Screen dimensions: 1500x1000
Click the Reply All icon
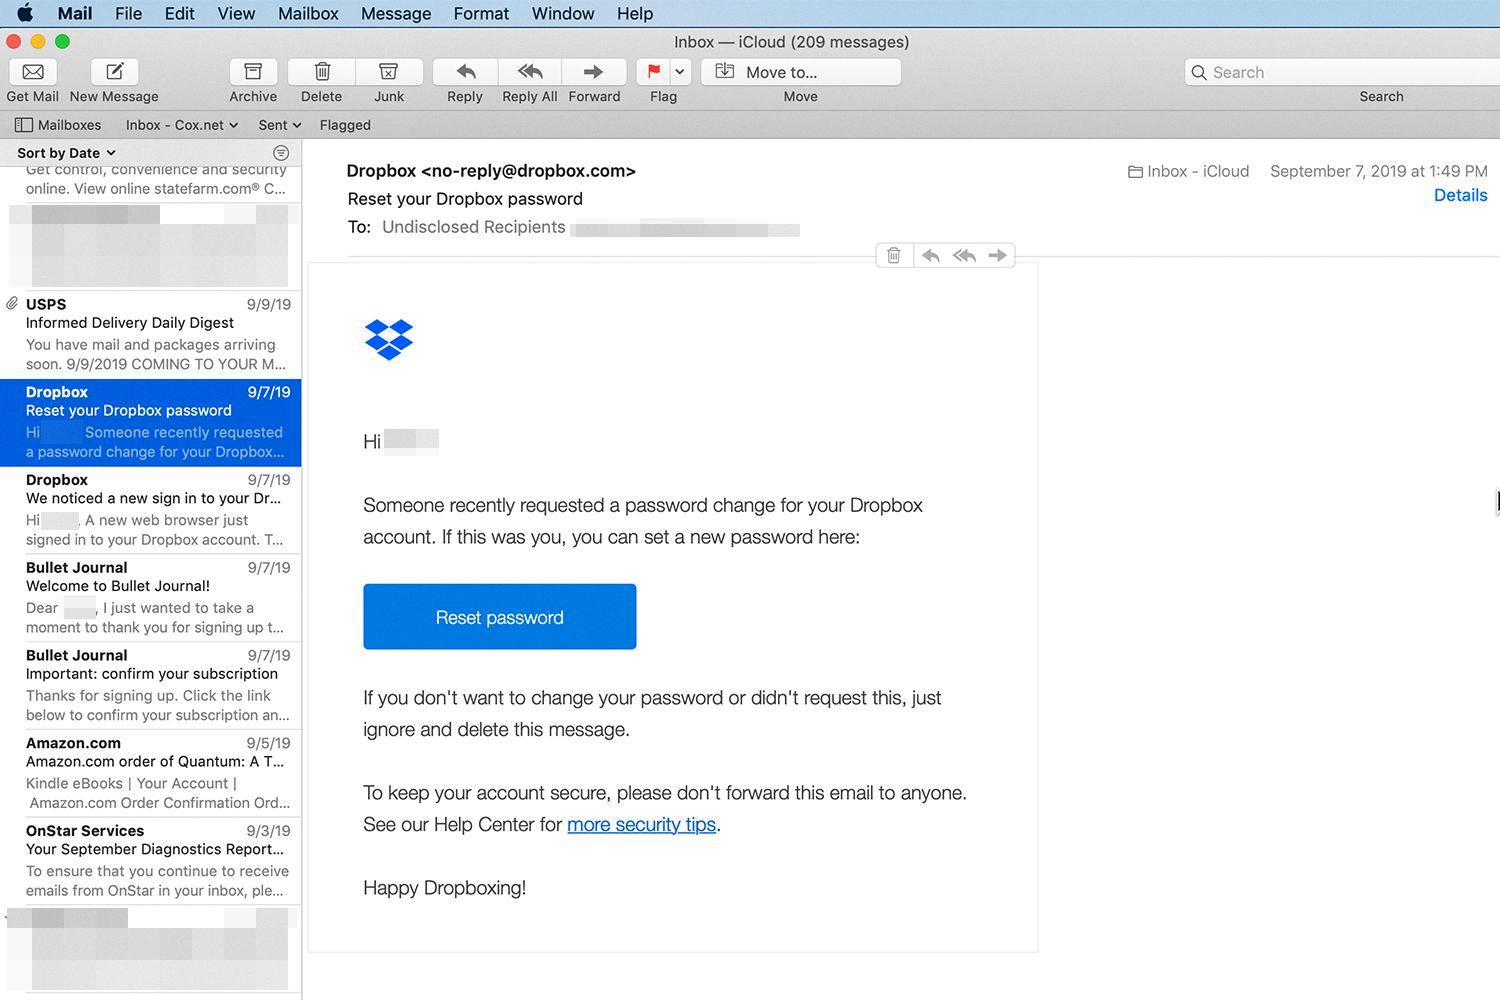tap(529, 72)
